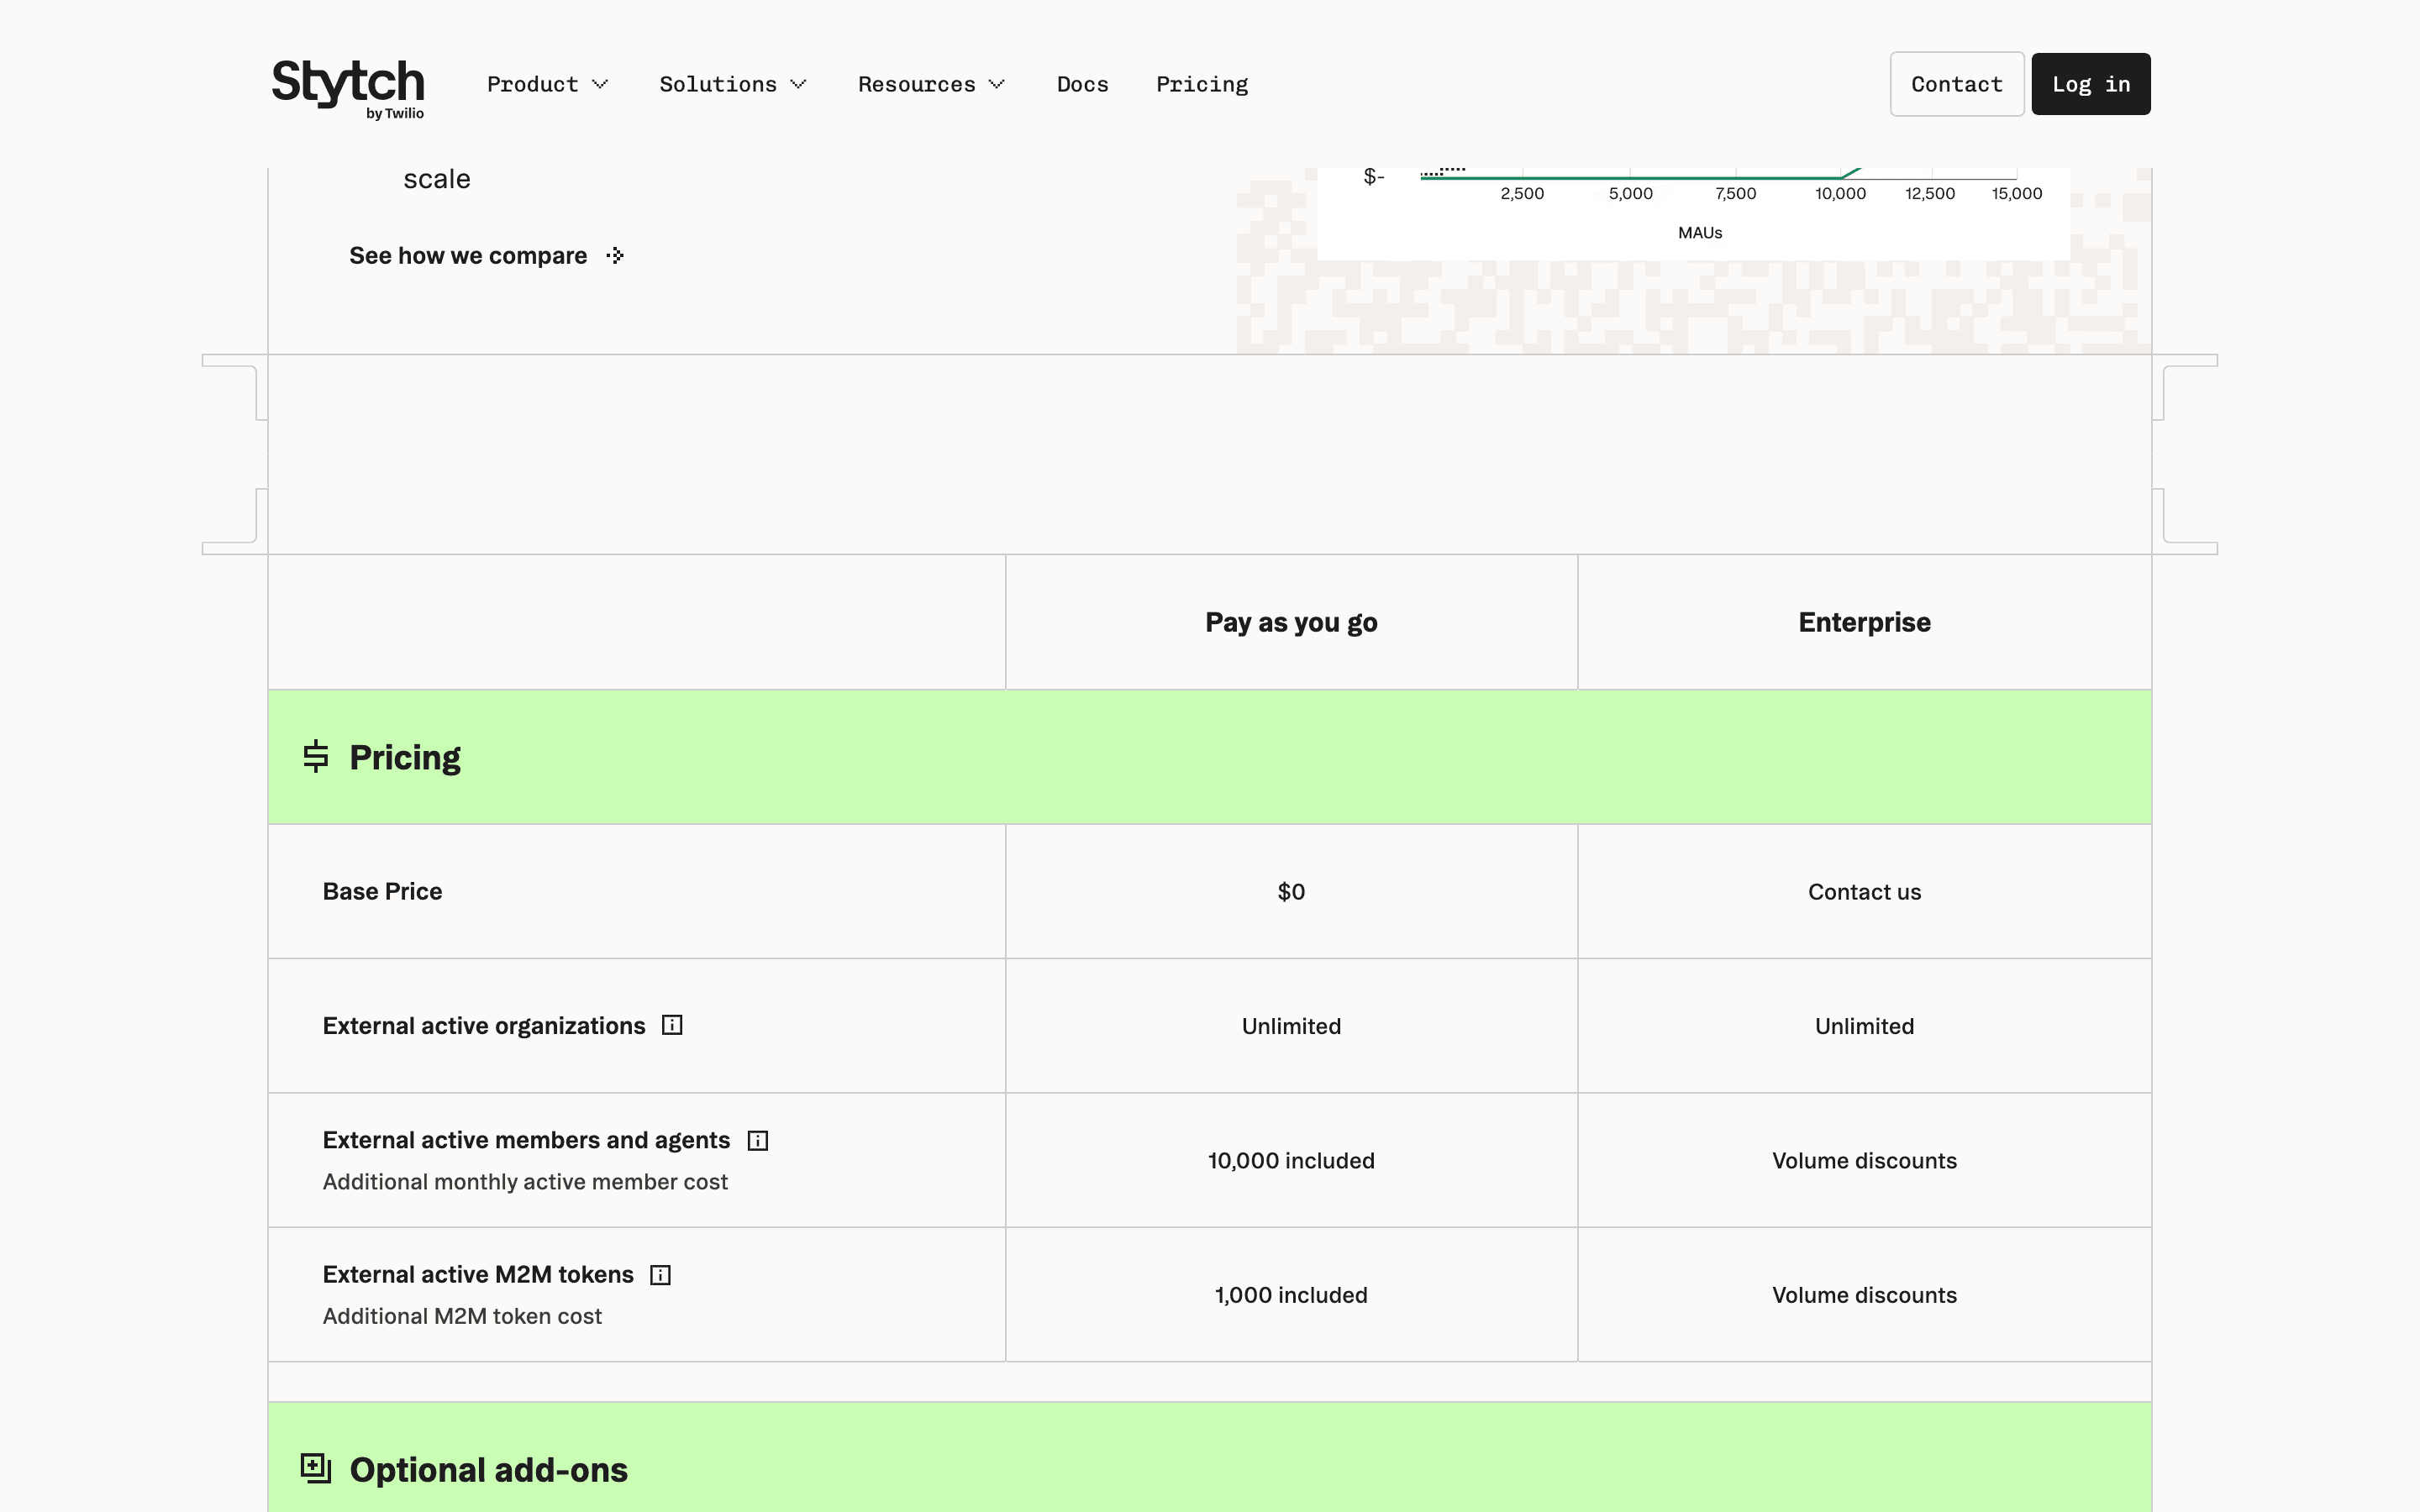Click the $0 base price cell
Viewport: 2420px width, 1512px height.
point(1291,892)
